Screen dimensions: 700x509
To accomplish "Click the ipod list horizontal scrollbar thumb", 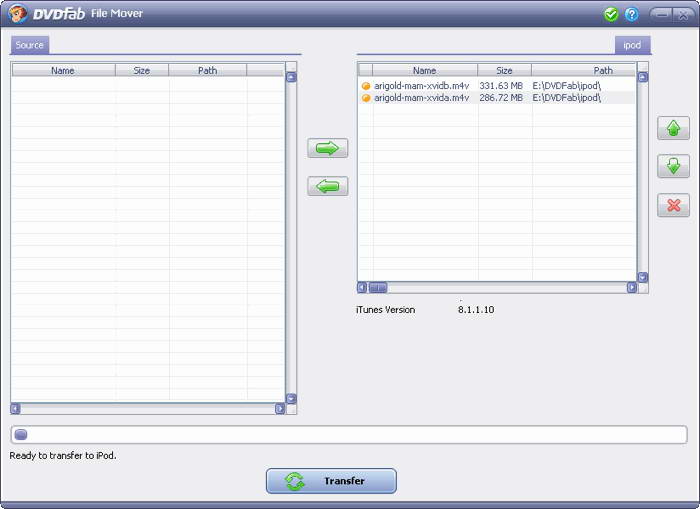I will [378, 288].
